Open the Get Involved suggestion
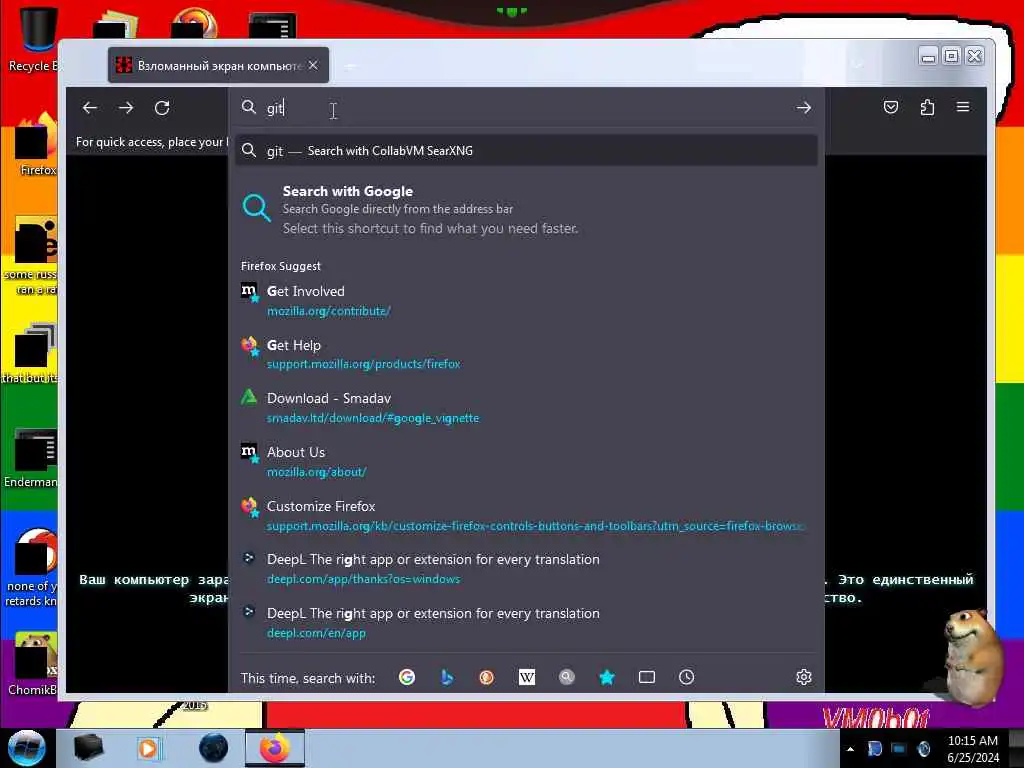 (526, 300)
